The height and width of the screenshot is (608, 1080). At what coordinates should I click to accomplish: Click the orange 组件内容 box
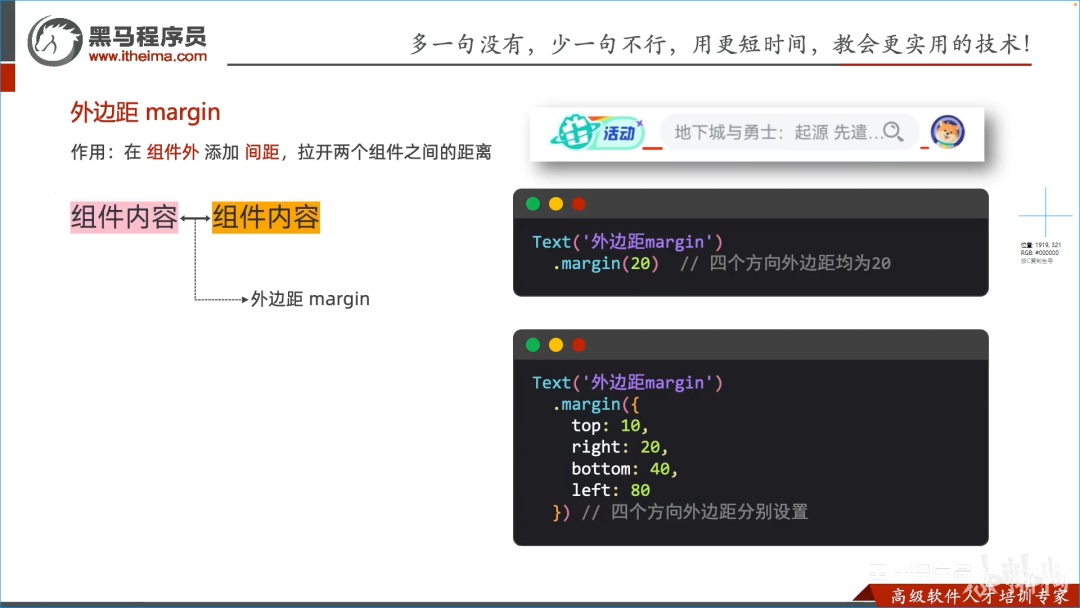pyautogui.click(x=266, y=218)
